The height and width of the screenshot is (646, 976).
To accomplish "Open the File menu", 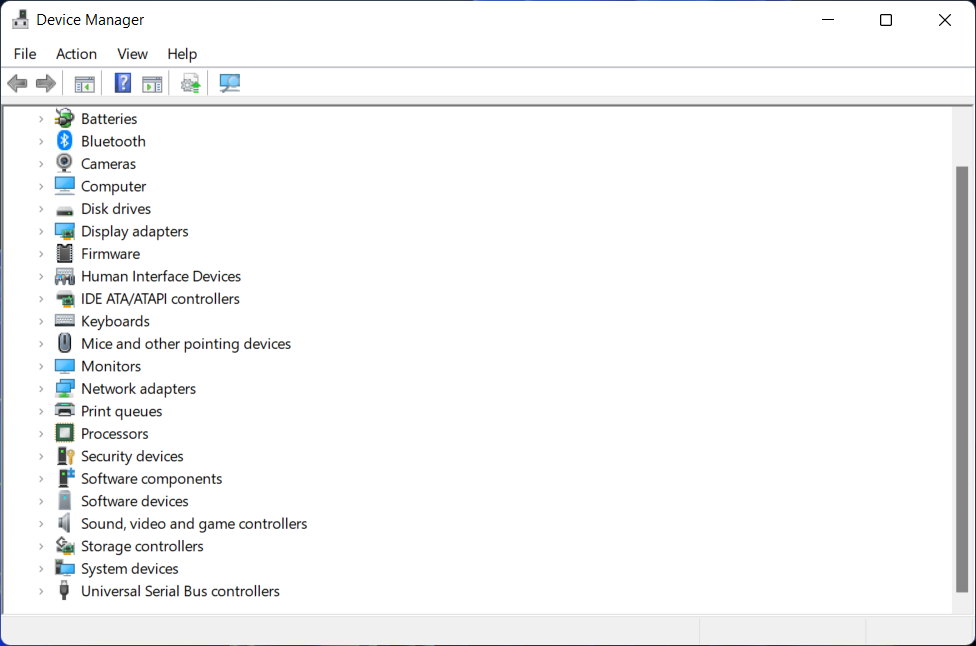I will pyautogui.click(x=25, y=54).
